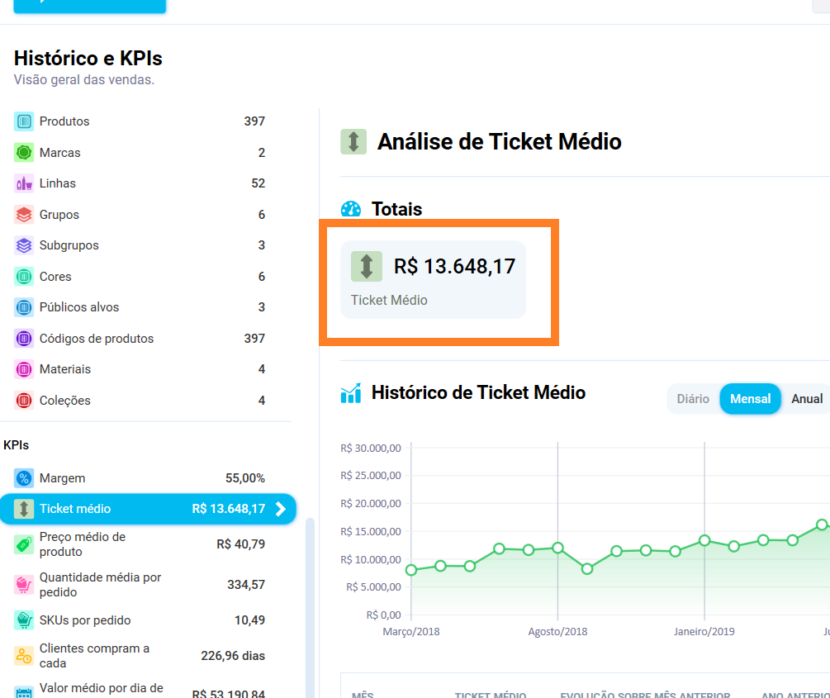This screenshot has height=698, width=830.
Task: Select the Grupos icon
Action: [22, 214]
